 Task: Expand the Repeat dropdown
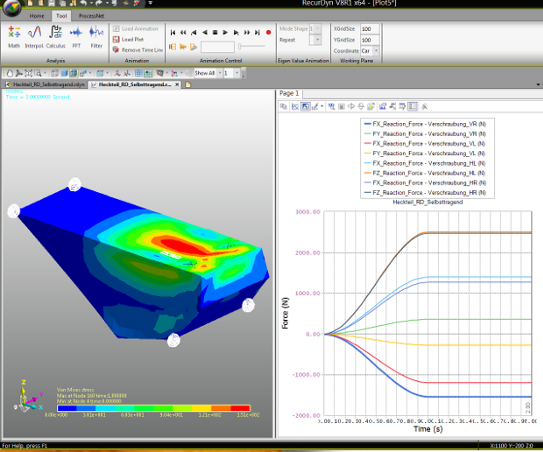[x=317, y=40]
